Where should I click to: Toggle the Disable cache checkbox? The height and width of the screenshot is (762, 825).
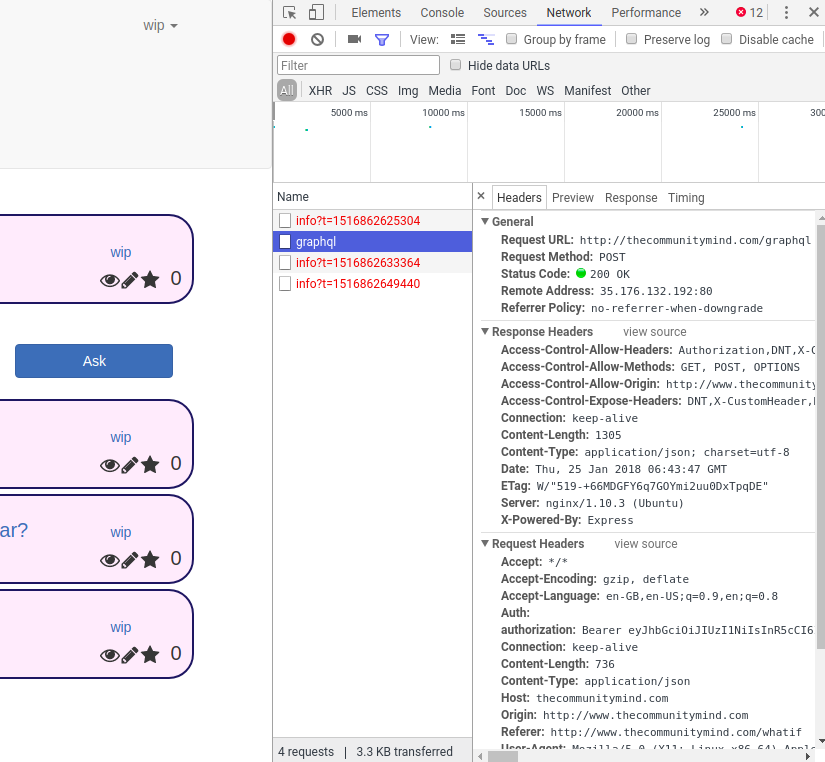click(727, 39)
